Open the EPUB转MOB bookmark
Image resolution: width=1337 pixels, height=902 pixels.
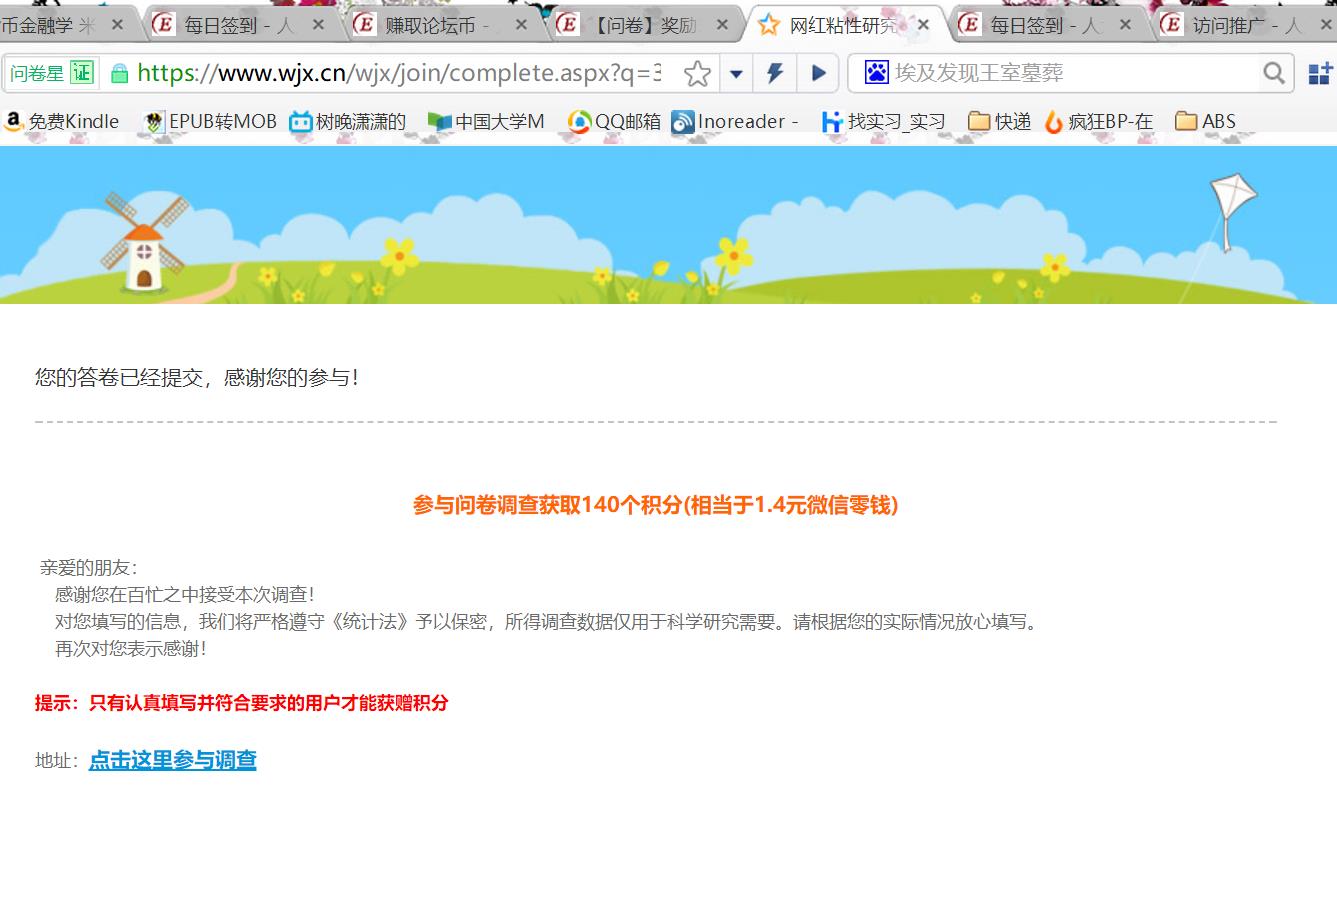[x=210, y=122]
